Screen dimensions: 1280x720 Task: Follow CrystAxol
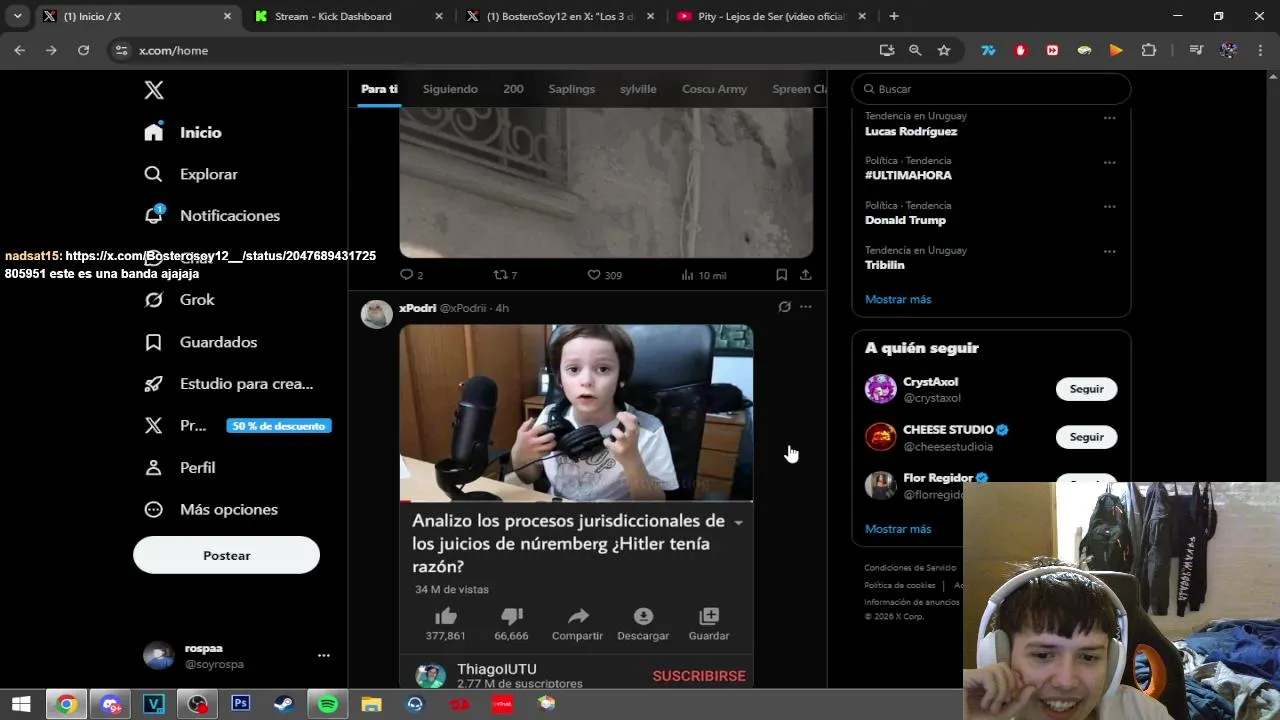pyautogui.click(x=1086, y=389)
